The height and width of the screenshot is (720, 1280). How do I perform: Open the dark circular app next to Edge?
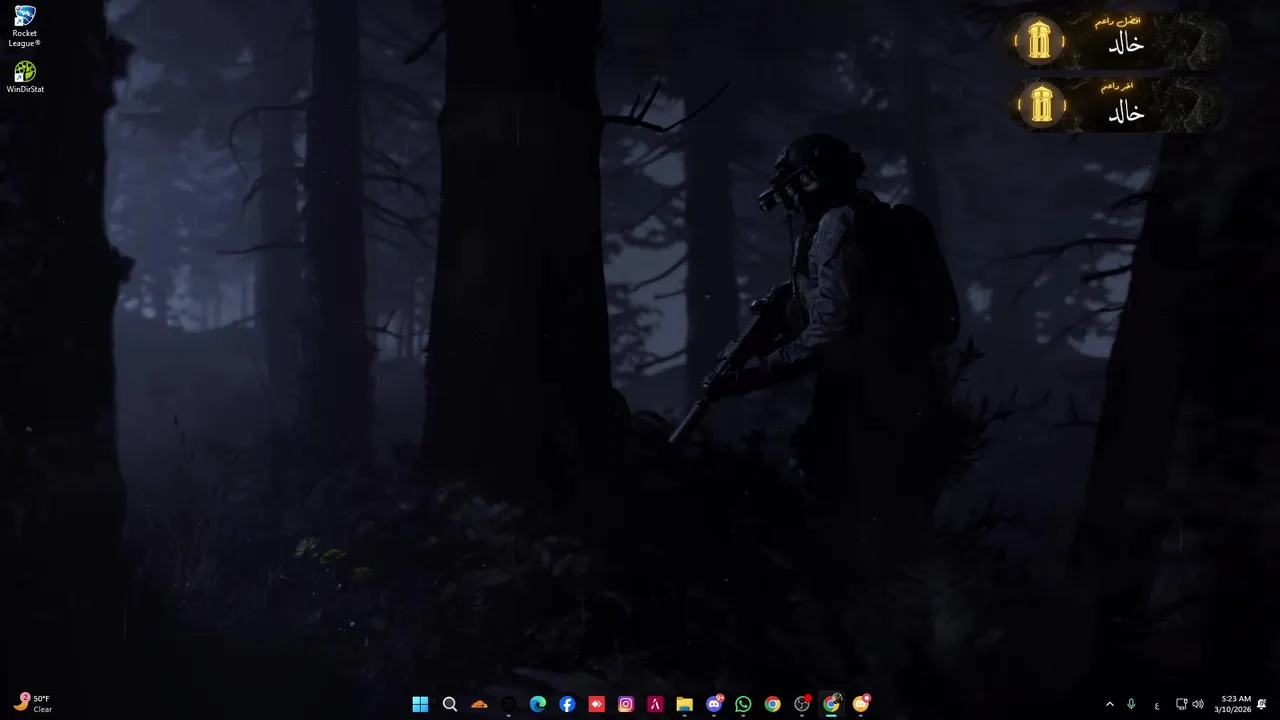pyautogui.click(x=508, y=704)
